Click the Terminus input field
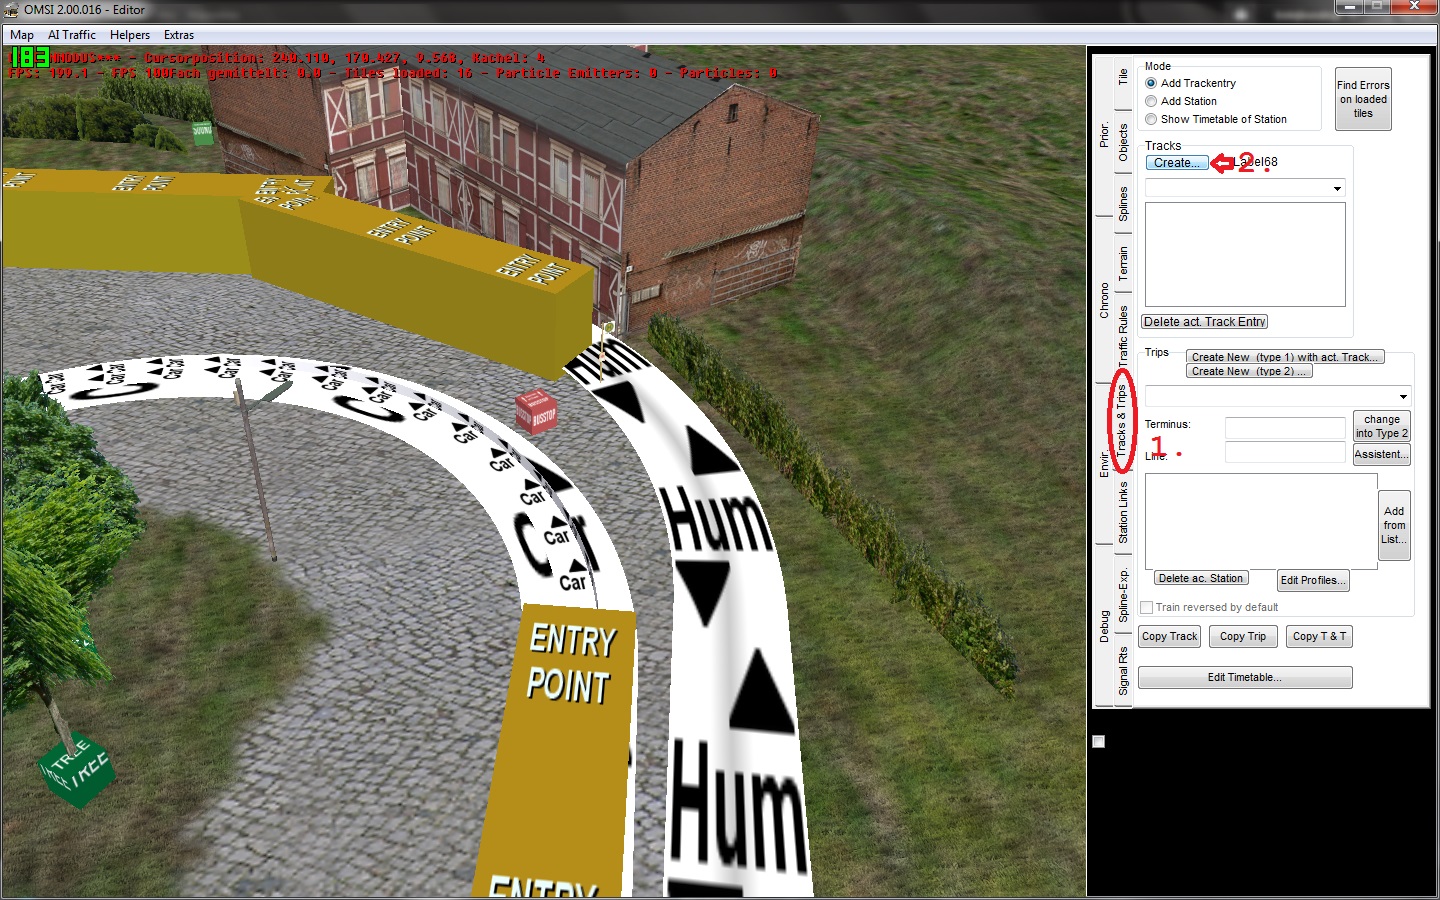 [1285, 428]
